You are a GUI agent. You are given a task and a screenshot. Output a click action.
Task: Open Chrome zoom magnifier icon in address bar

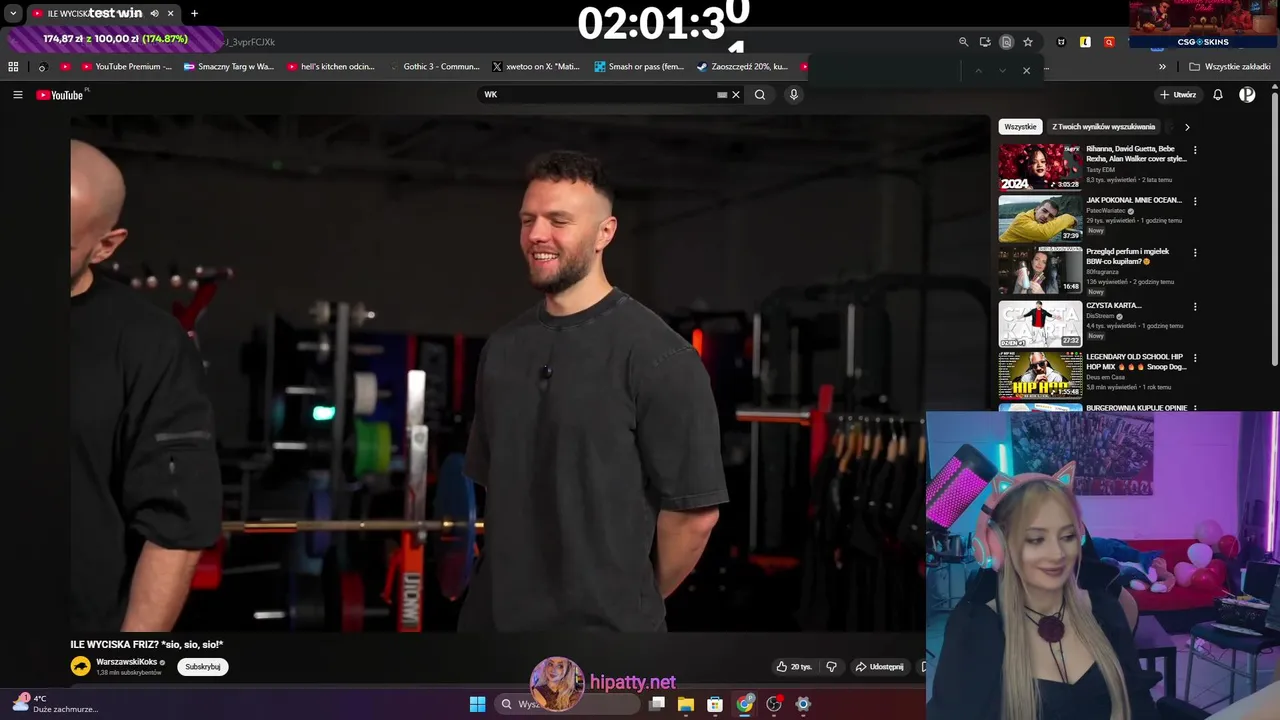coord(963,42)
